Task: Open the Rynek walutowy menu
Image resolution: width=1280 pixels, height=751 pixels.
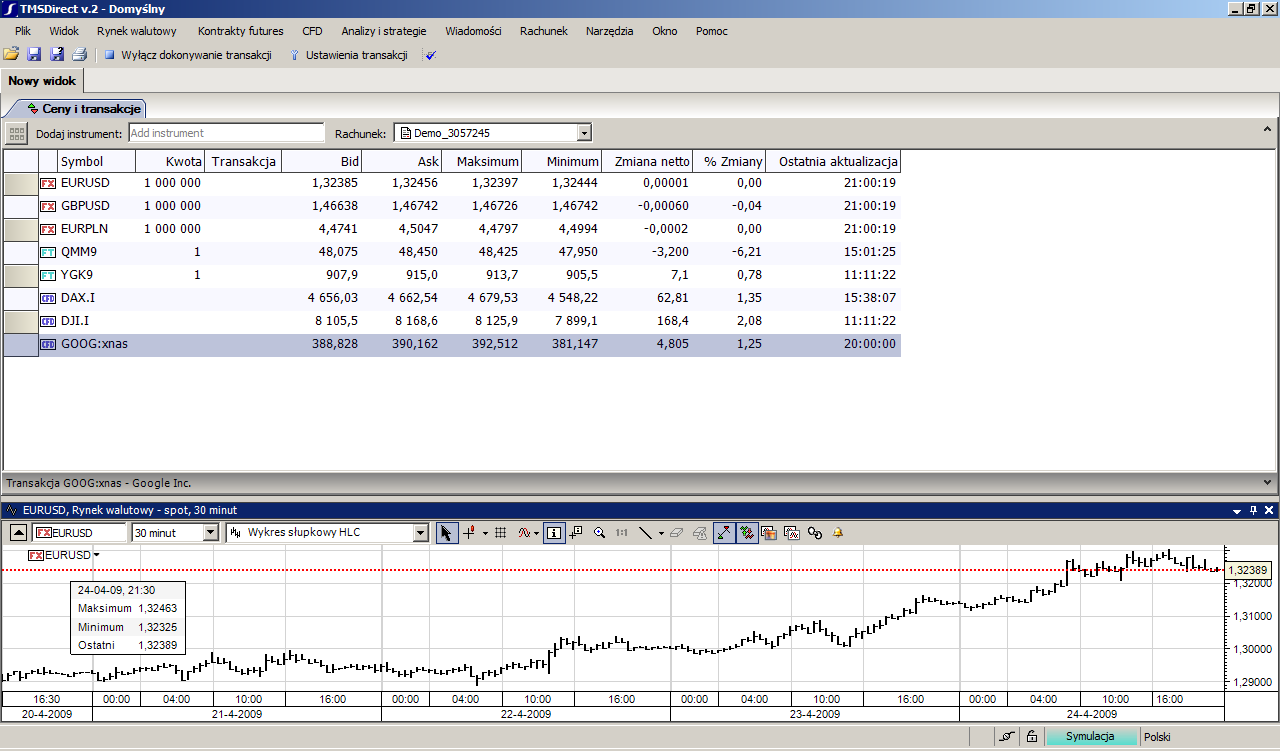Action: pyautogui.click(x=137, y=31)
